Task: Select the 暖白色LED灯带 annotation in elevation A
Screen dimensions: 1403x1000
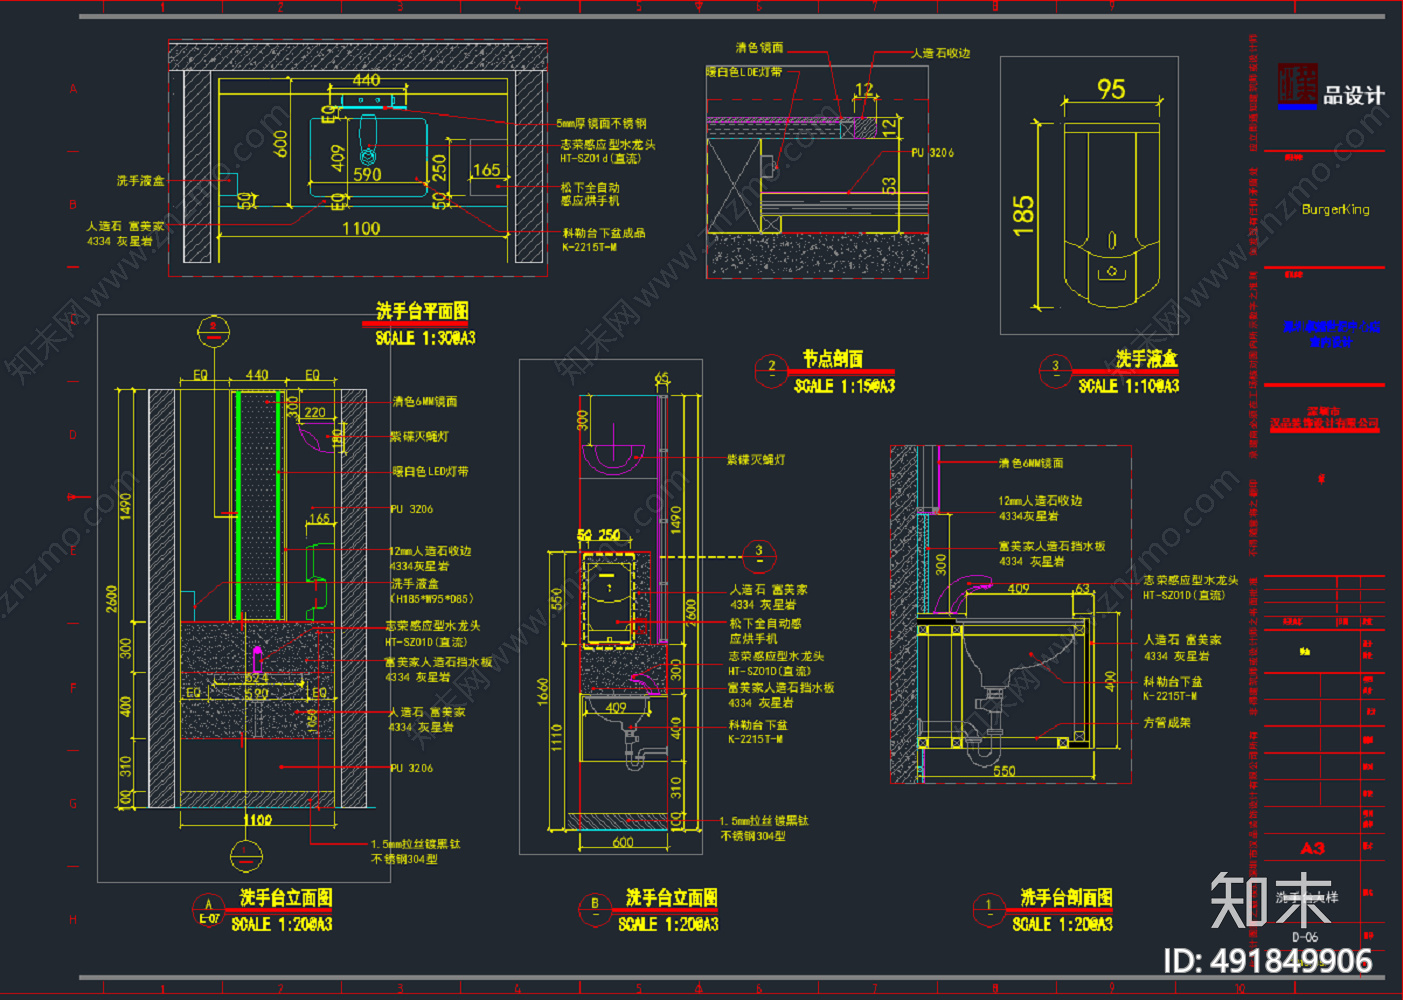Action: (430, 472)
